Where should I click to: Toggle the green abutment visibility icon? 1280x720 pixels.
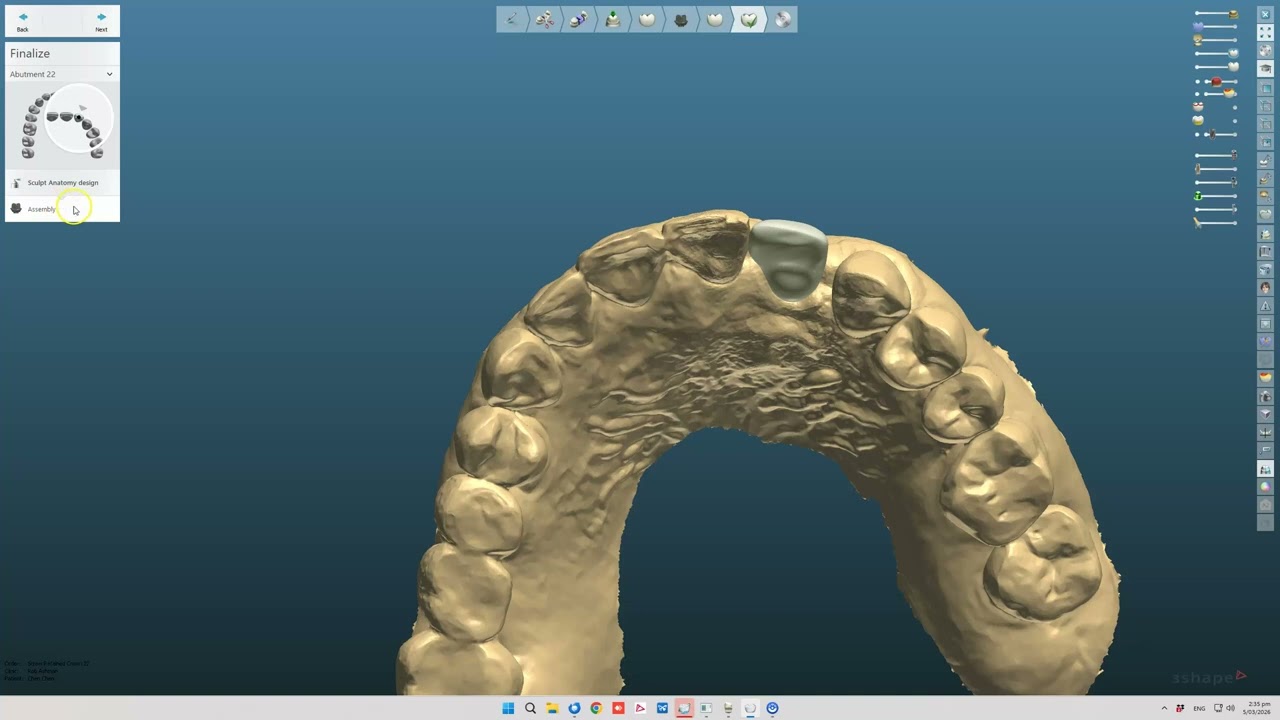pyautogui.click(x=1198, y=196)
